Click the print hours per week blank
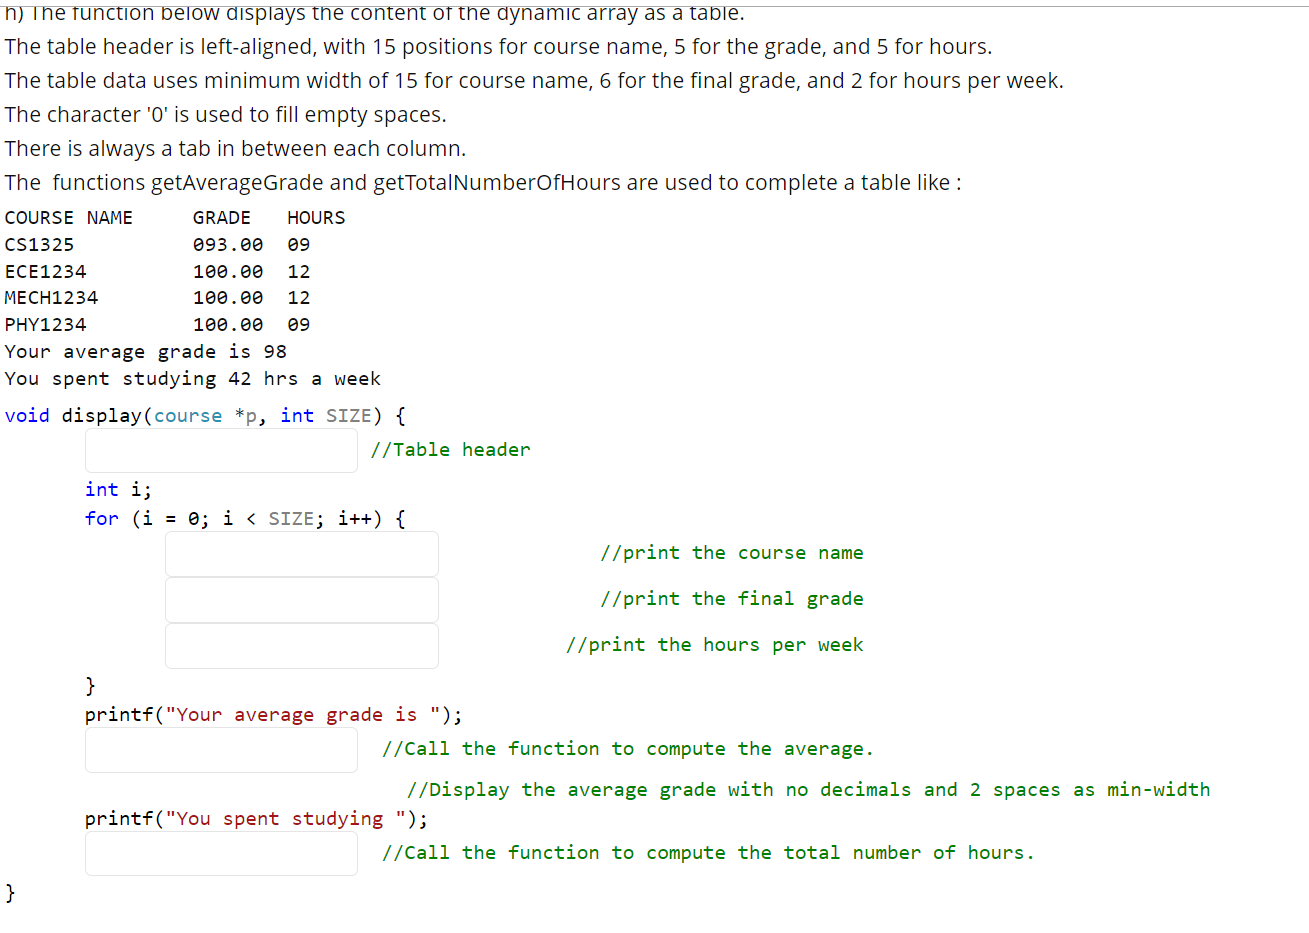1309x933 pixels. [x=300, y=645]
